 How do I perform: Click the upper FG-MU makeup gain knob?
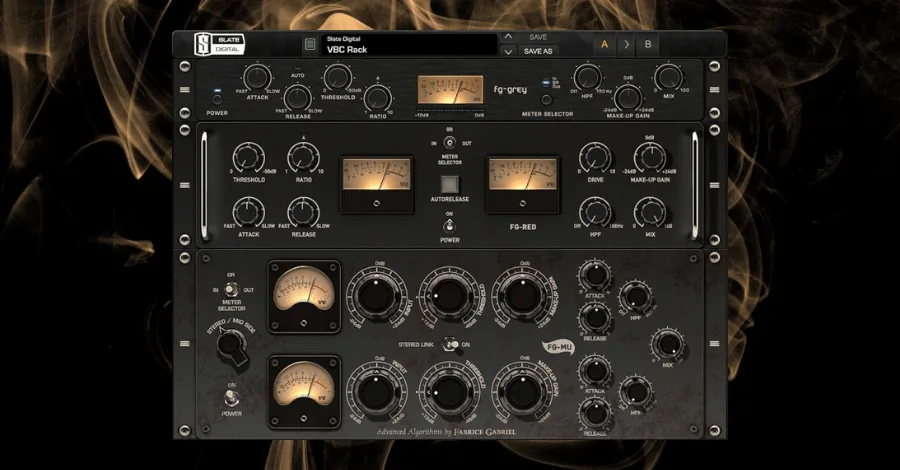(522, 296)
